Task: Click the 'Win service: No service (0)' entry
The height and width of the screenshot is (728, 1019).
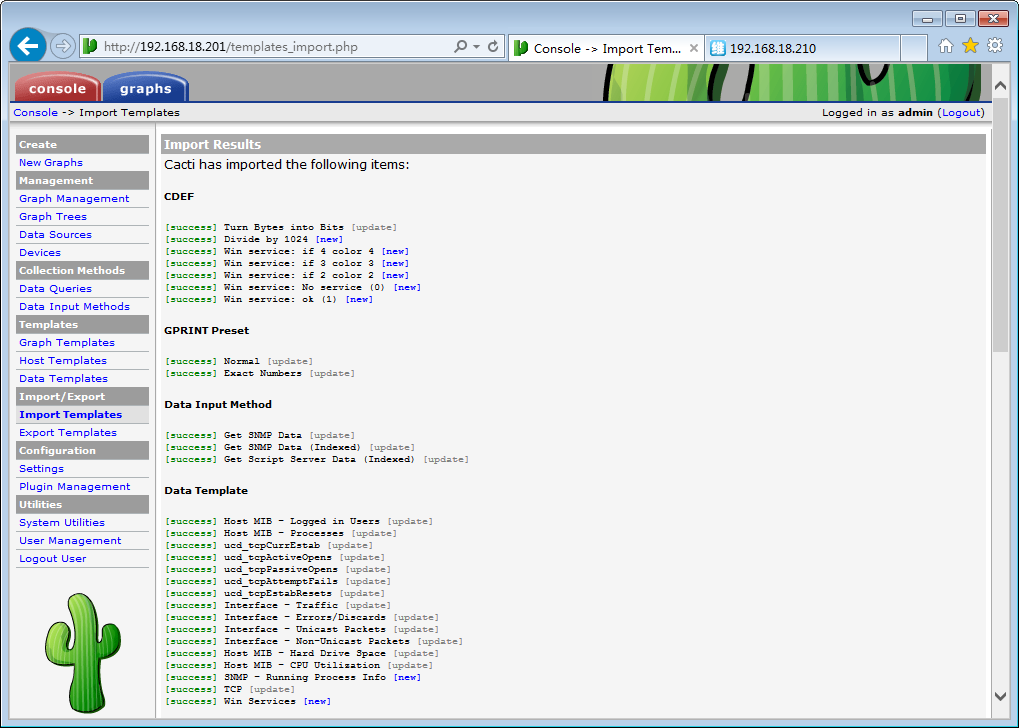Action: pos(304,287)
